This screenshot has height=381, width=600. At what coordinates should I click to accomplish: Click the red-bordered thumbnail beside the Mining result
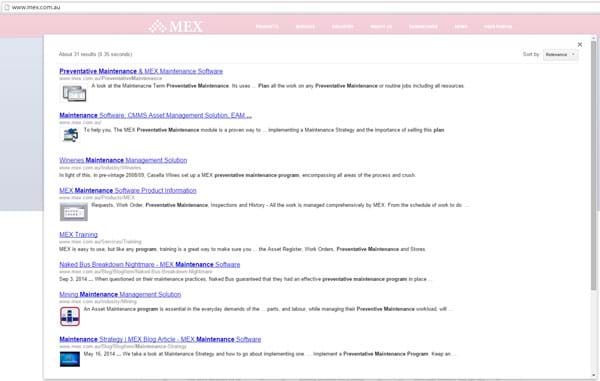point(70,316)
